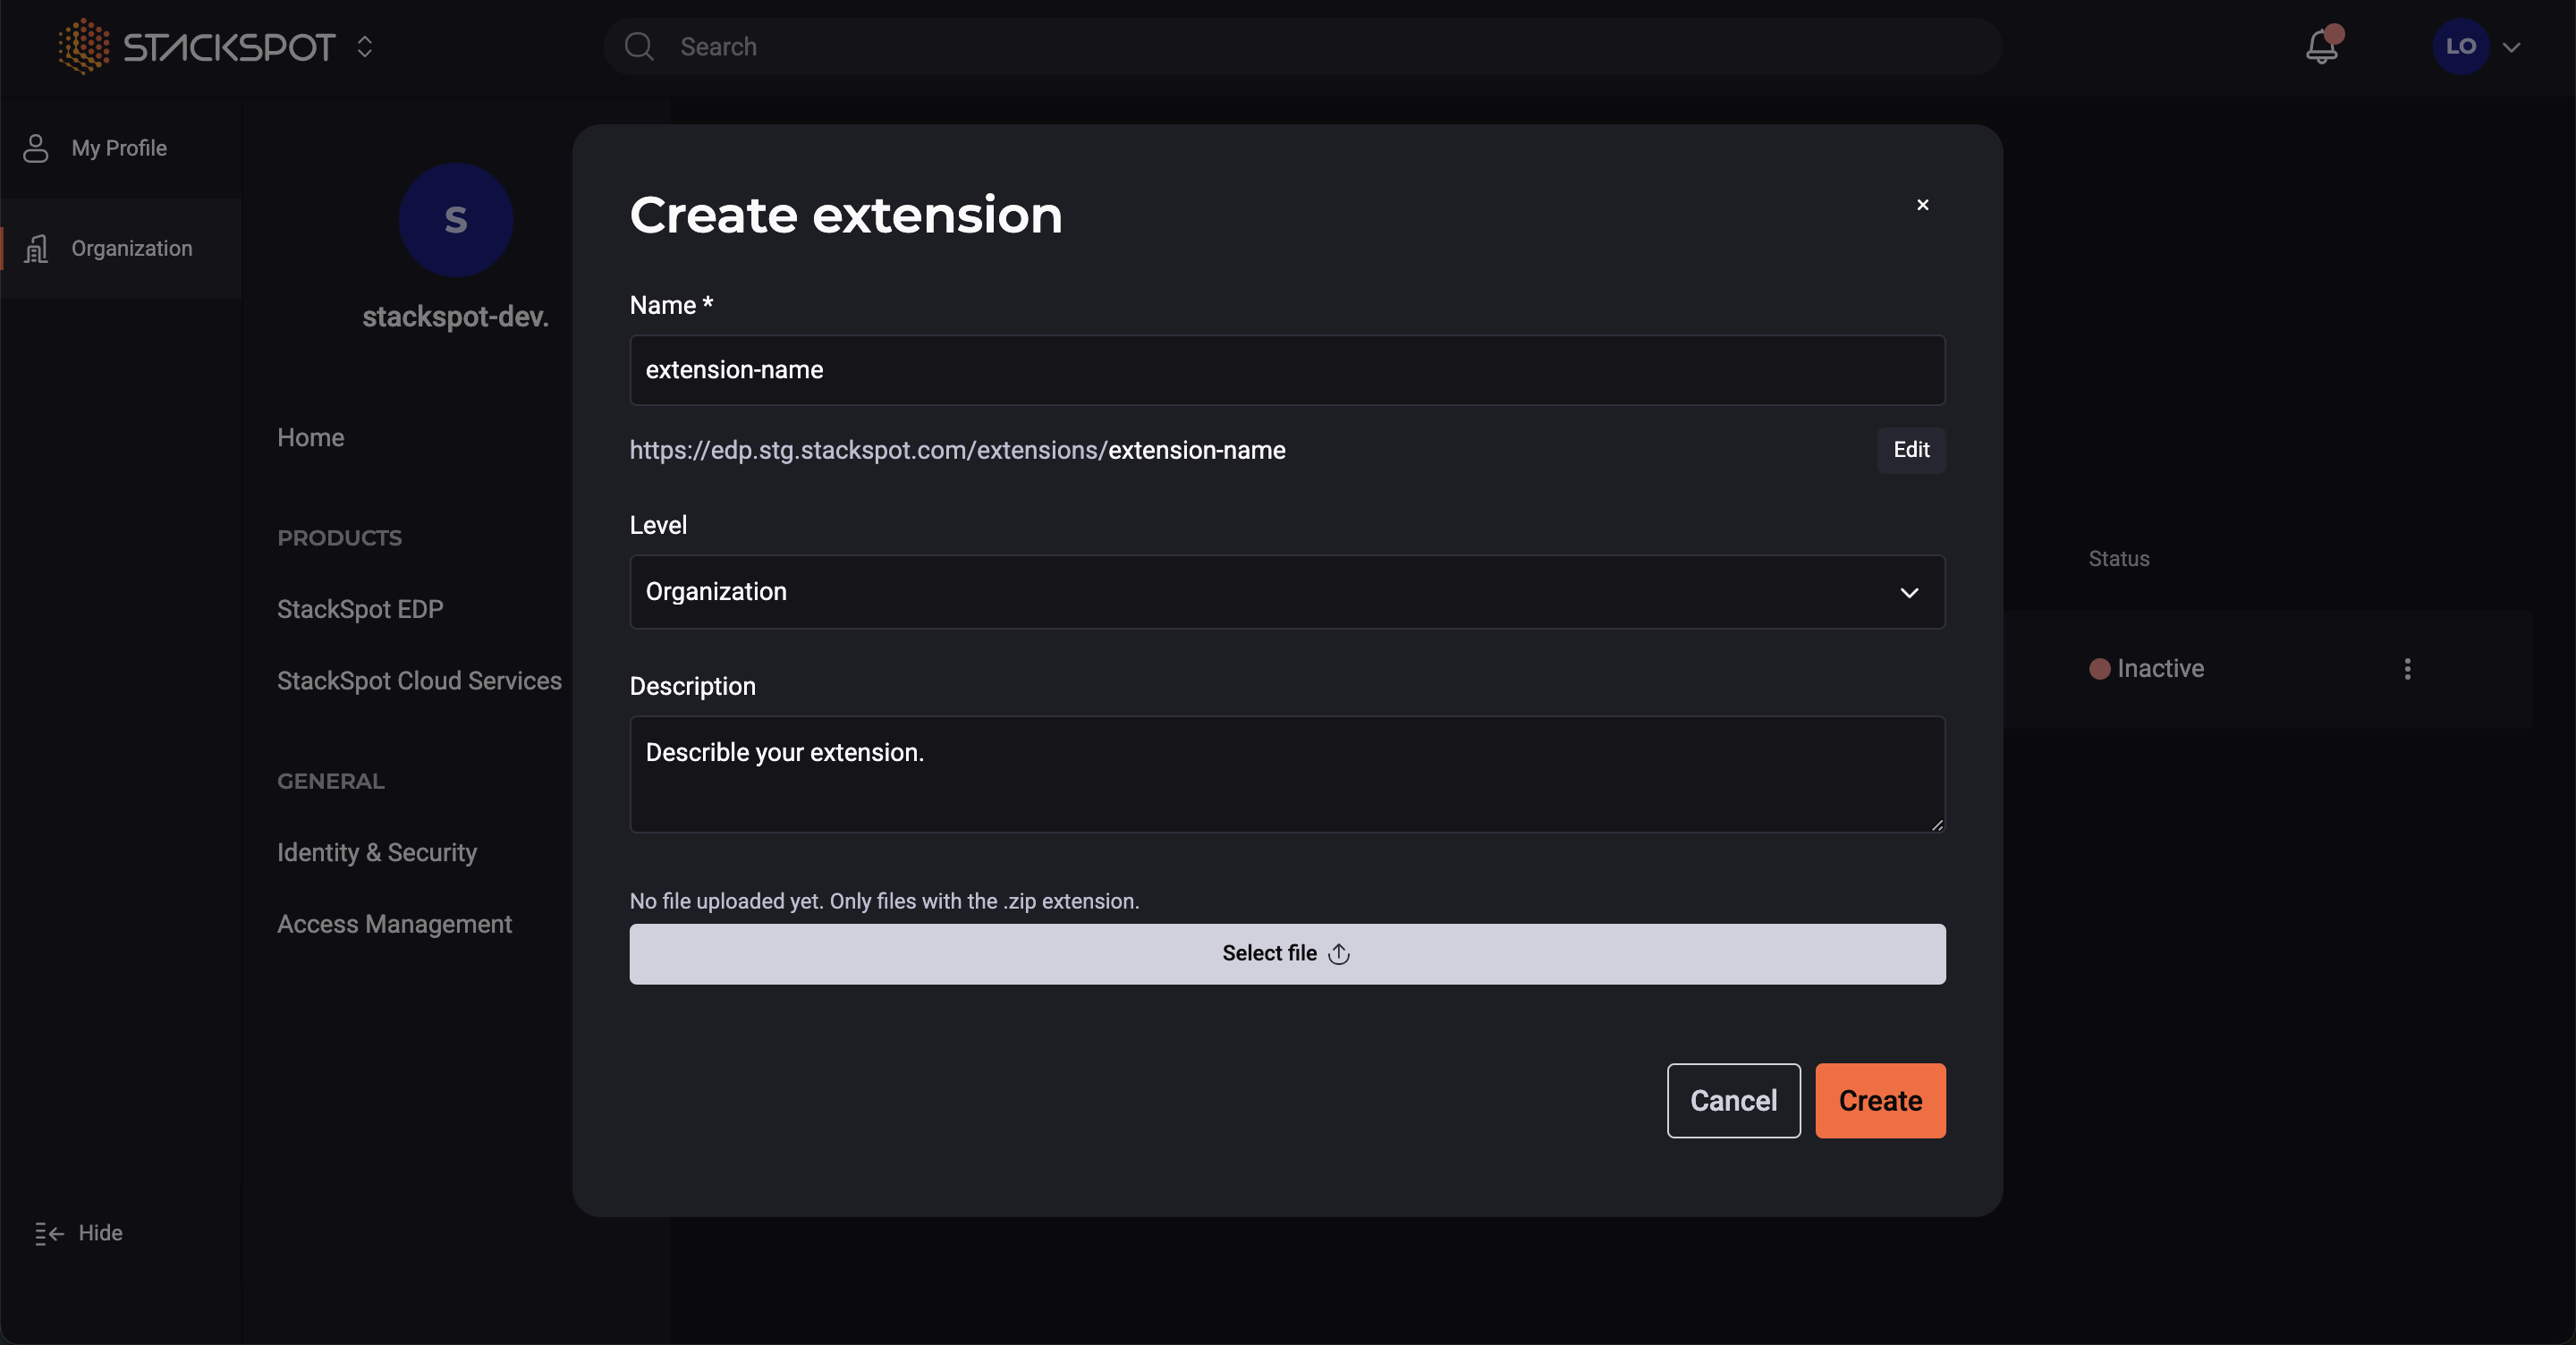Open Access Management page
The width and height of the screenshot is (2576, 1345).
pyautogui.click(x=394, y=924)
